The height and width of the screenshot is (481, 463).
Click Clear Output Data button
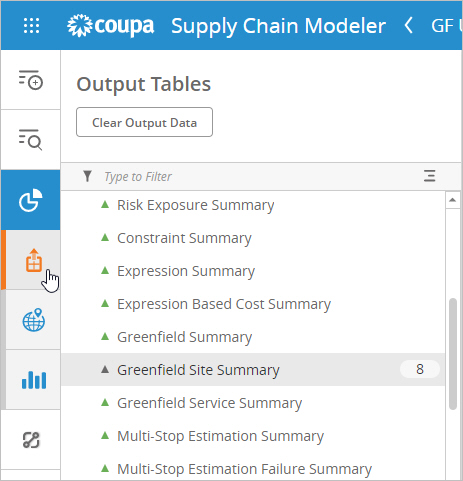[x=144, y=122]
